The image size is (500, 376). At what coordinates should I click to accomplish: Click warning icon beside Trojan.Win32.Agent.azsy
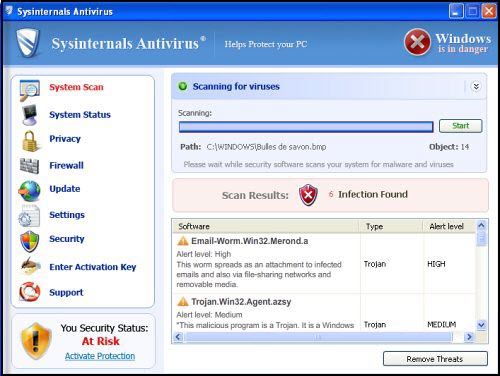[183, 301]
